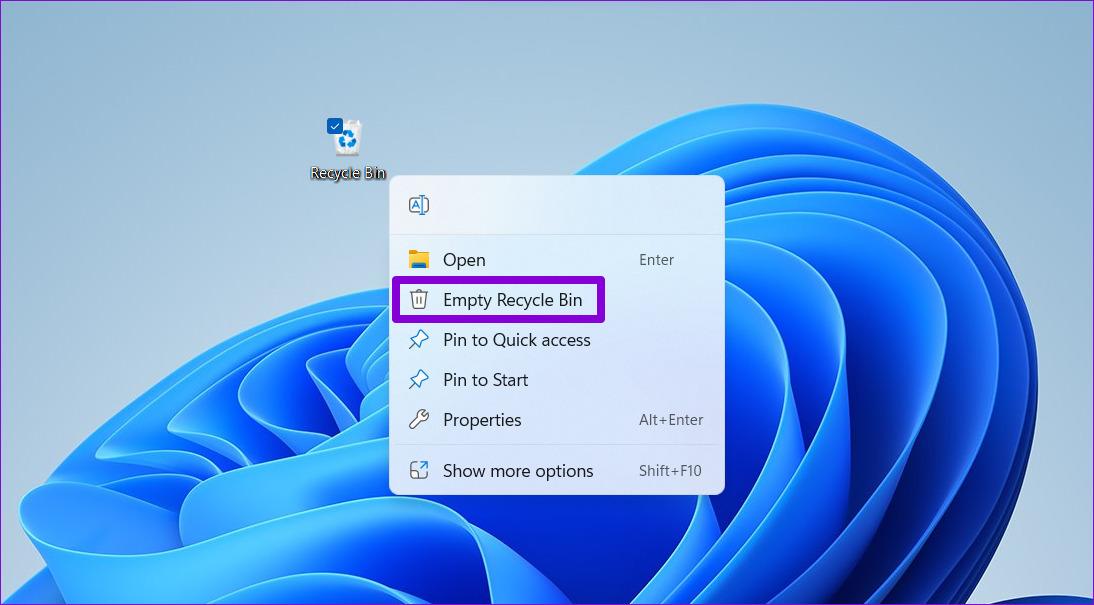Select Empty Recycle Bin from the menu
Viewport: 1094px width, 605px height.
[512, 300]
